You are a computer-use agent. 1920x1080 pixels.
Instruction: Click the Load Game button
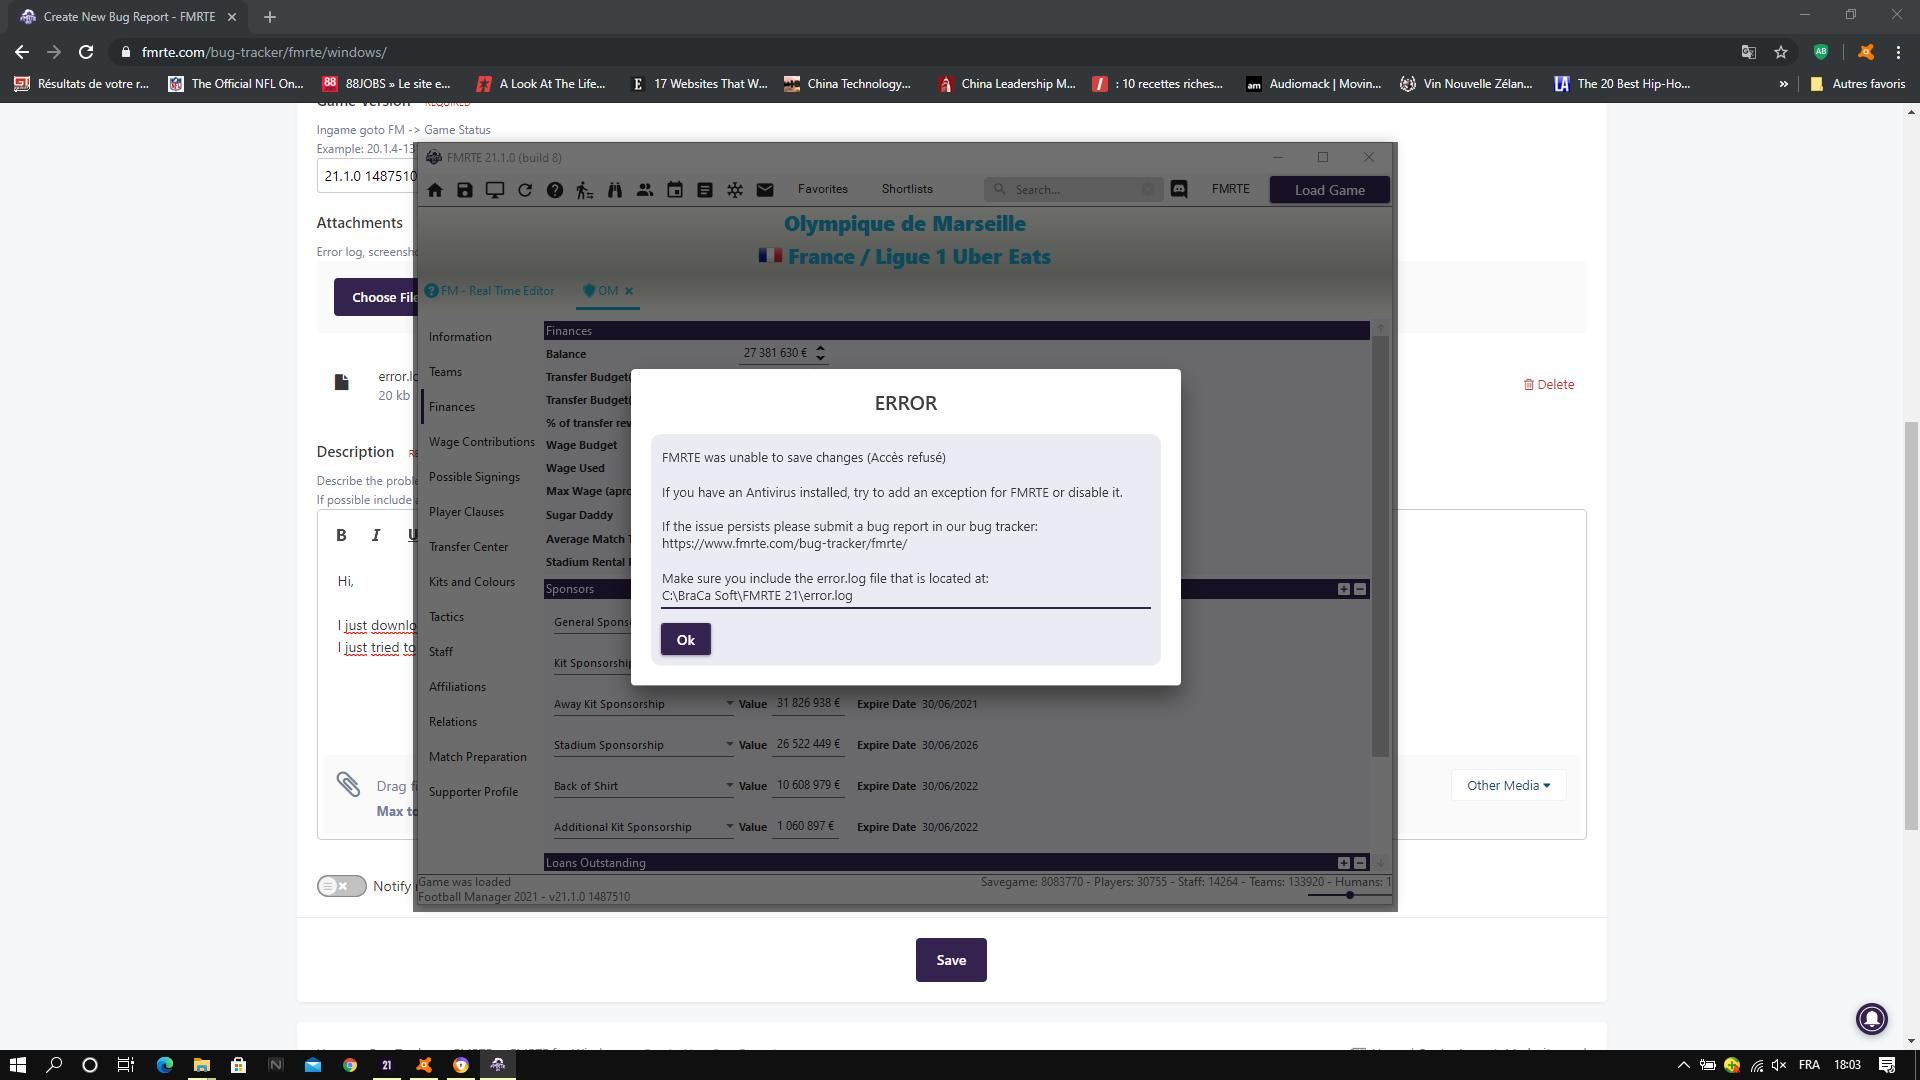point(1330,190)
